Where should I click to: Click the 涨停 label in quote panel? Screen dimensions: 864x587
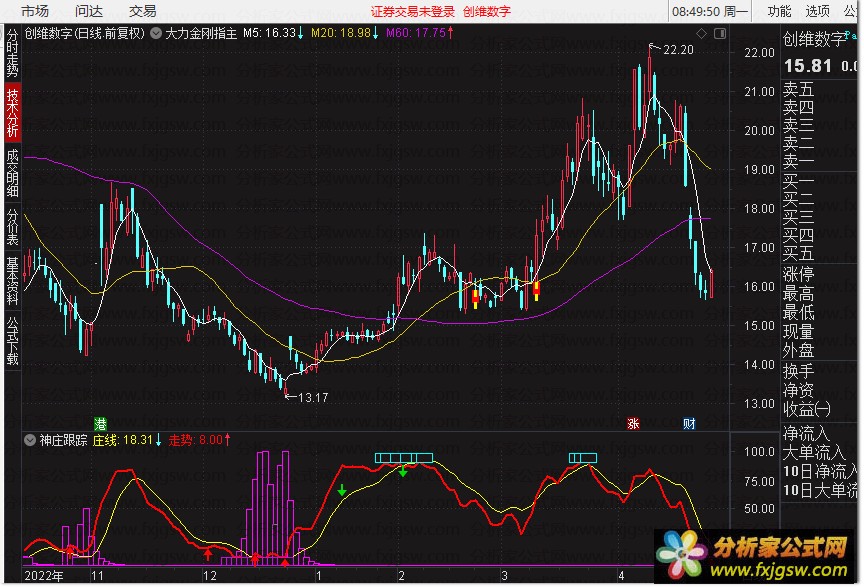pyautogui.click(x=798, y=274)
